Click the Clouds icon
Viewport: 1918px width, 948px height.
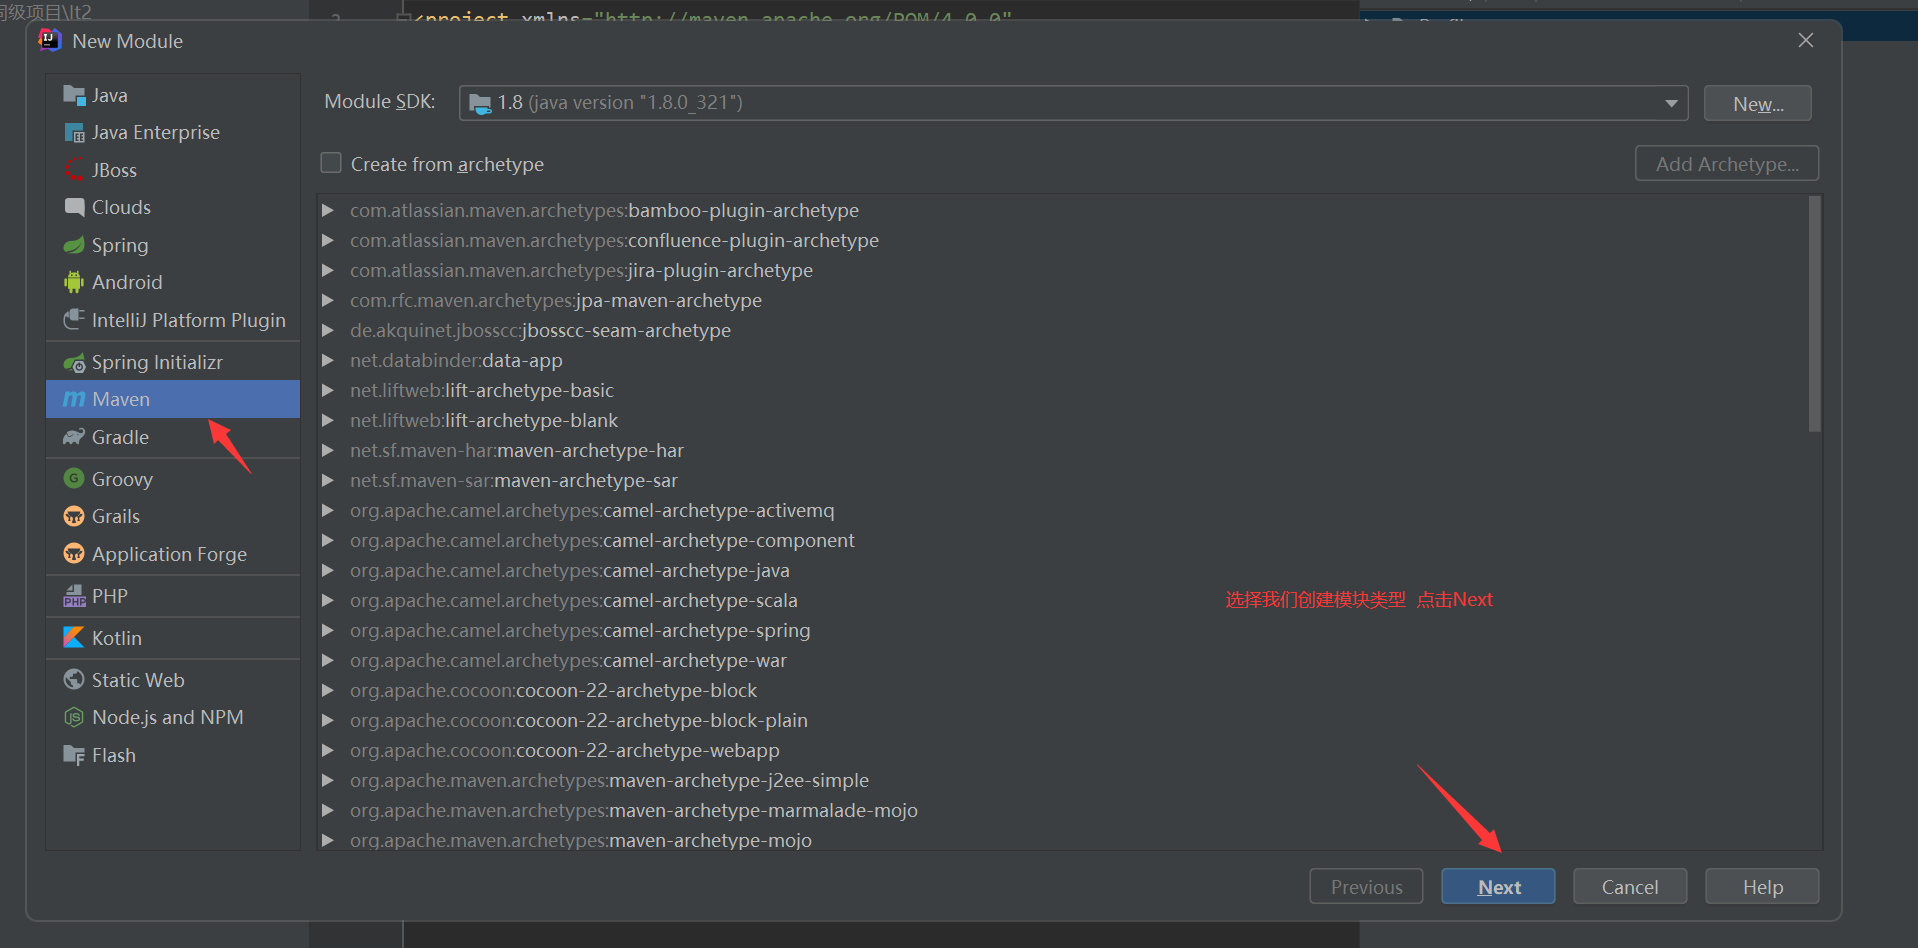point(74,207)
